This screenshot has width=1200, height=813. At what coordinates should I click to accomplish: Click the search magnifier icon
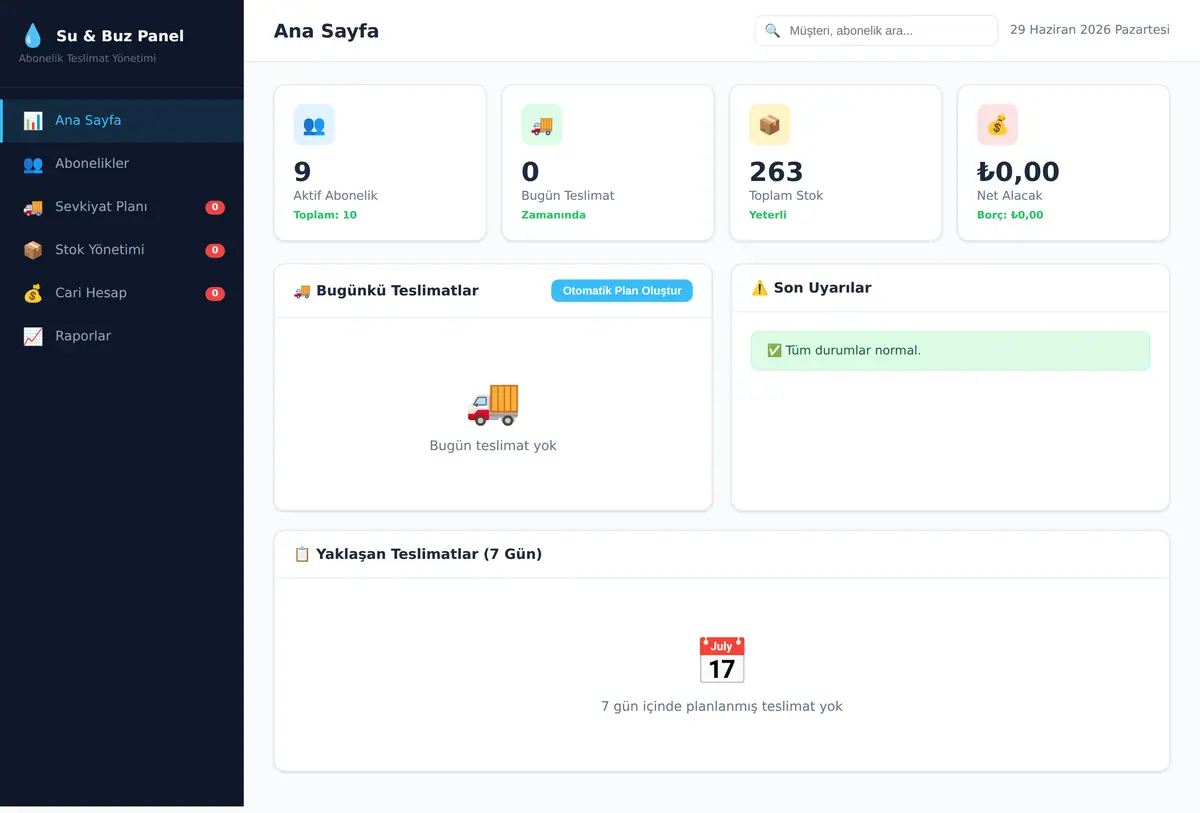pos(773,31)
